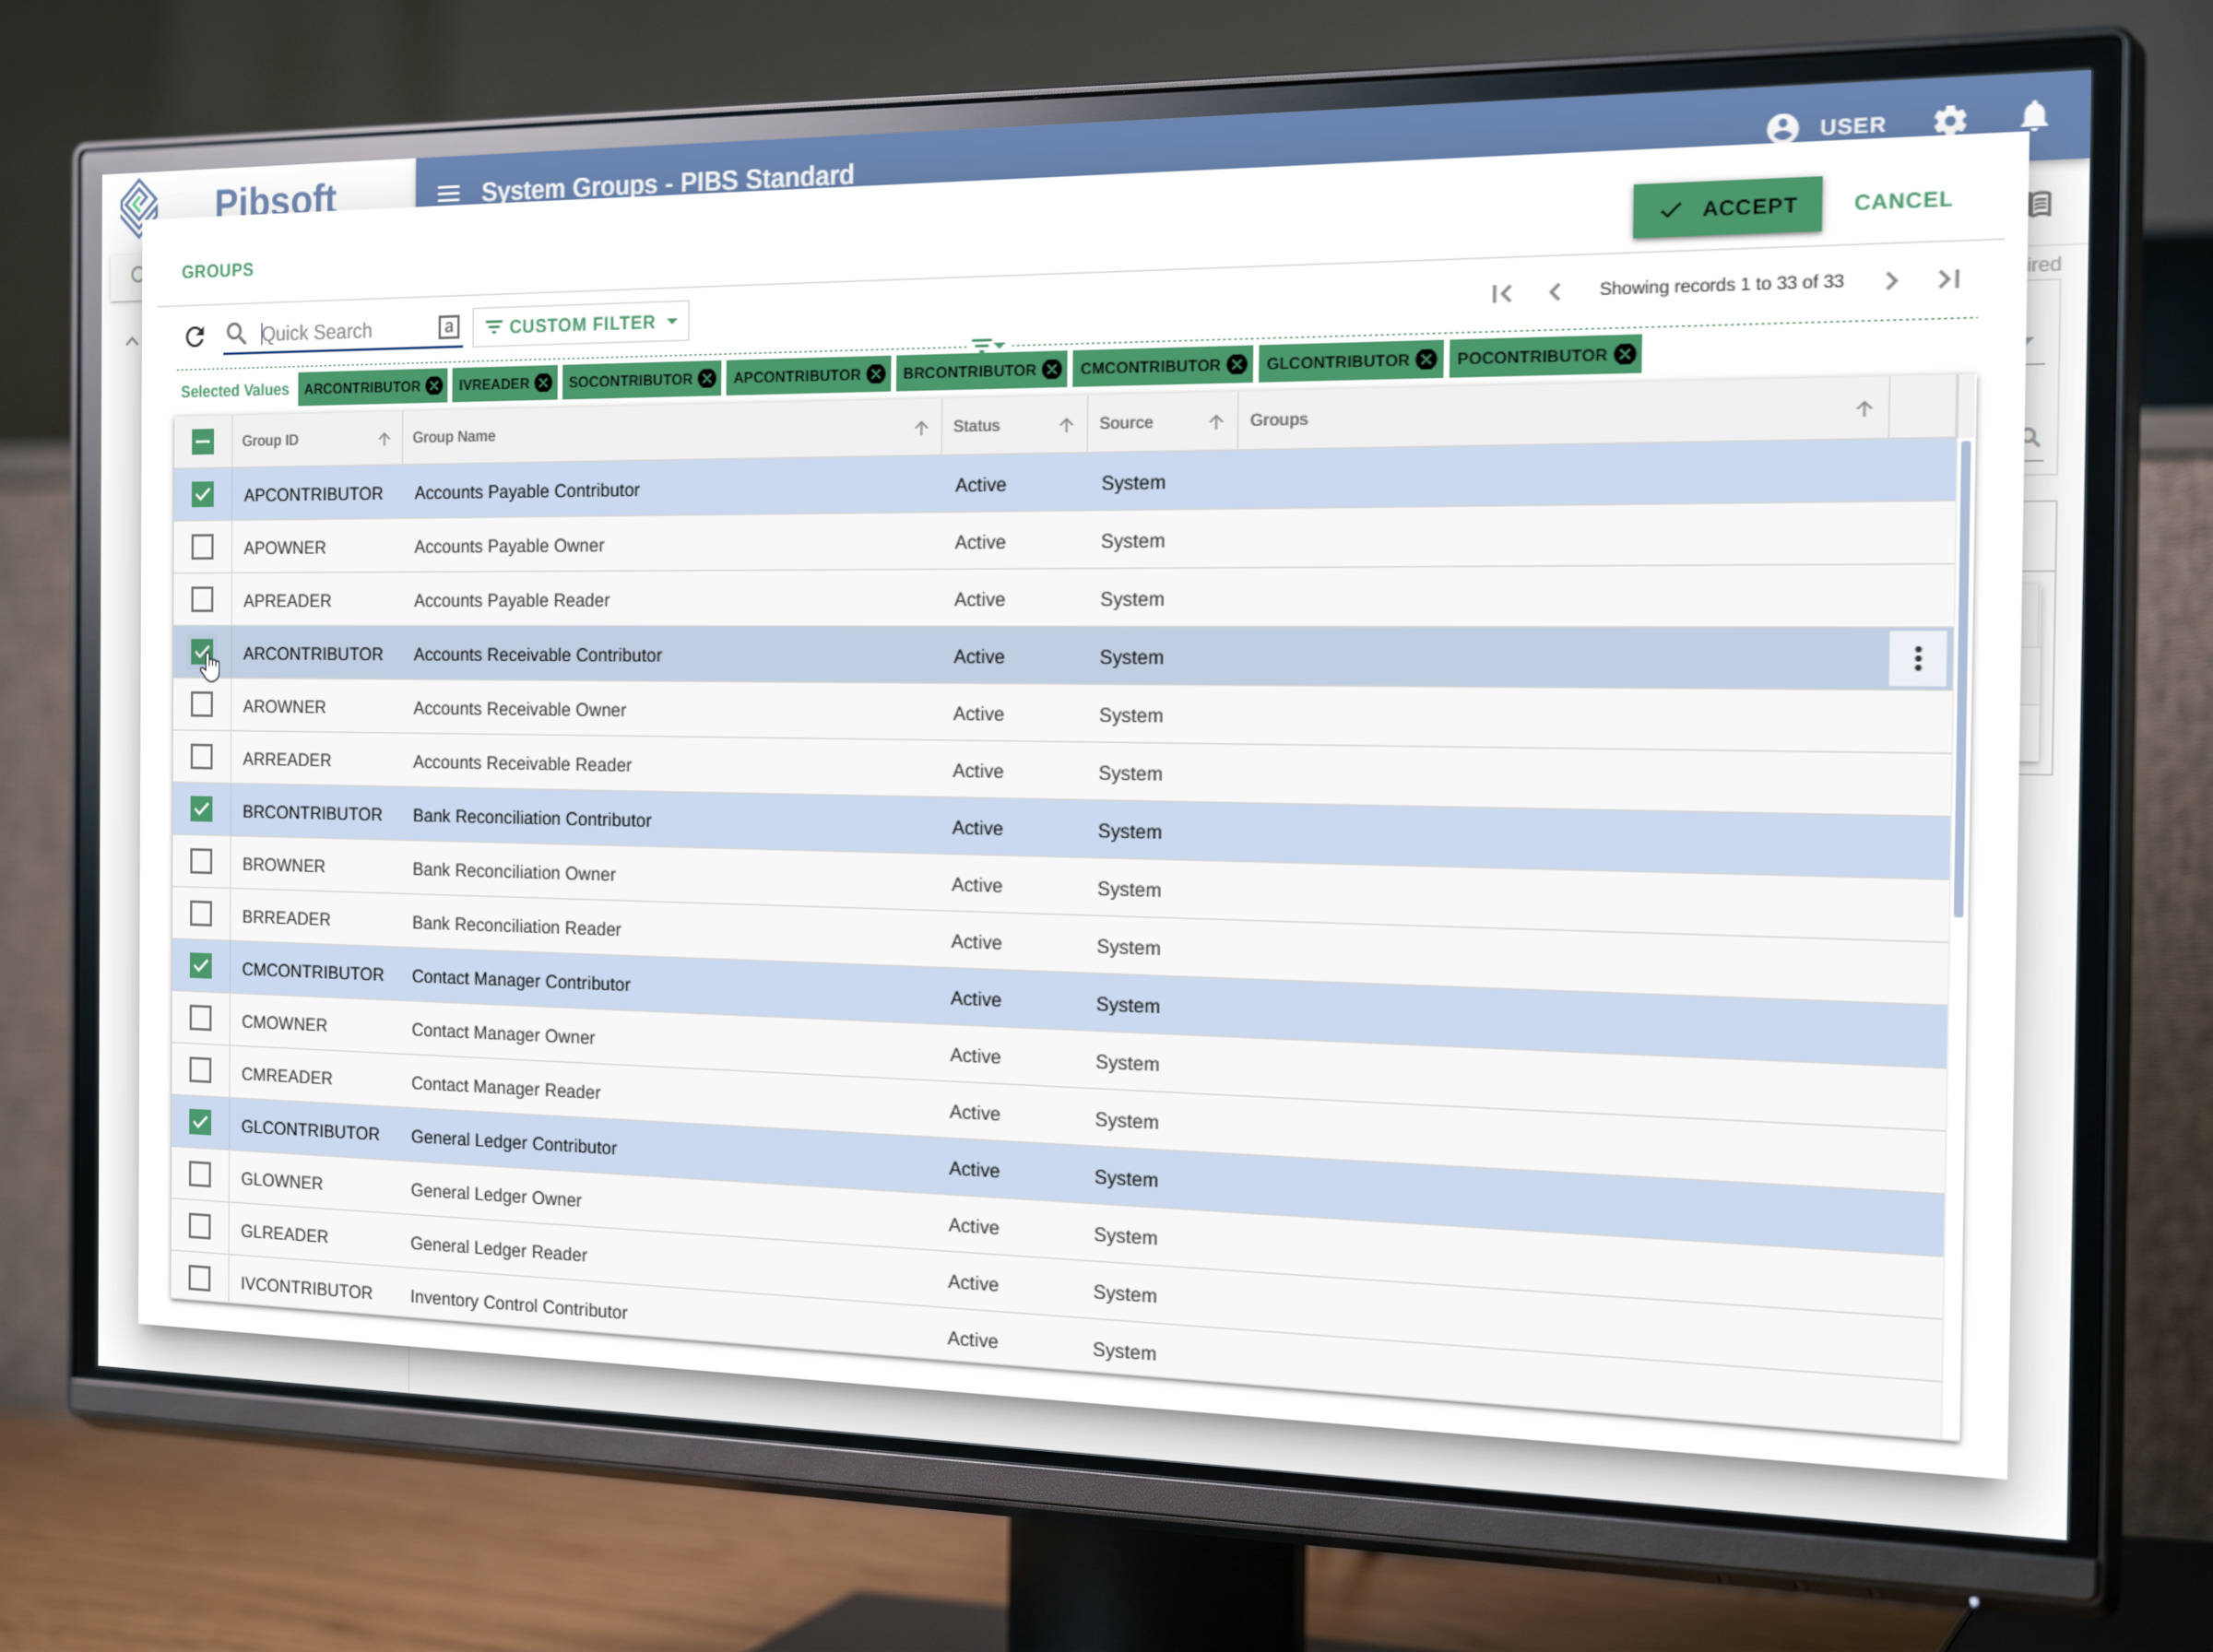Check the GLOWNER row checkbox

(x=200, y=1174)
